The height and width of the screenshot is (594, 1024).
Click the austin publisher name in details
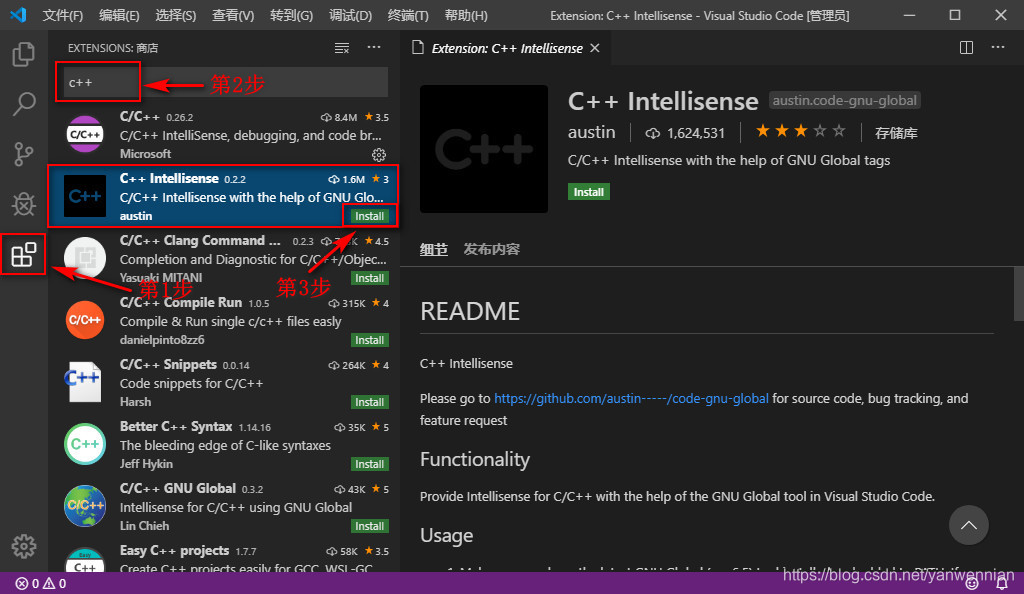592,133
